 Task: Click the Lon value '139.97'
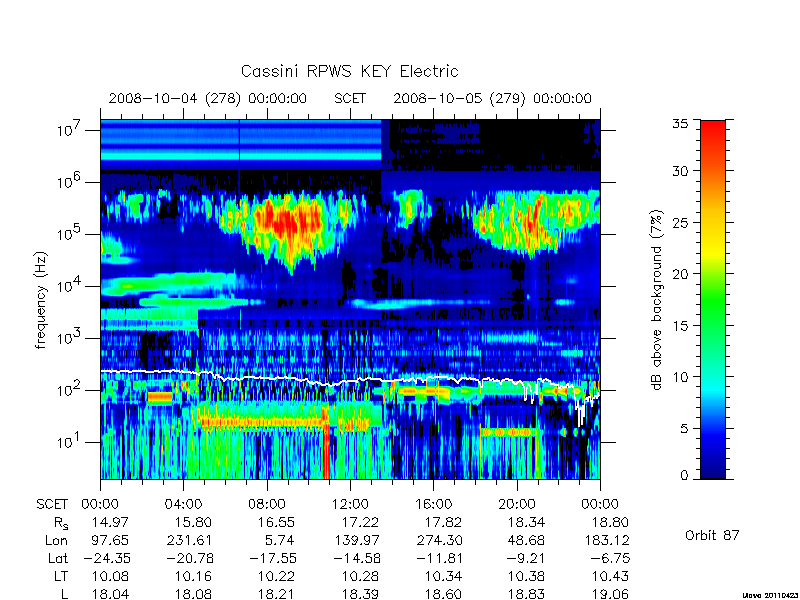(356, 540)
